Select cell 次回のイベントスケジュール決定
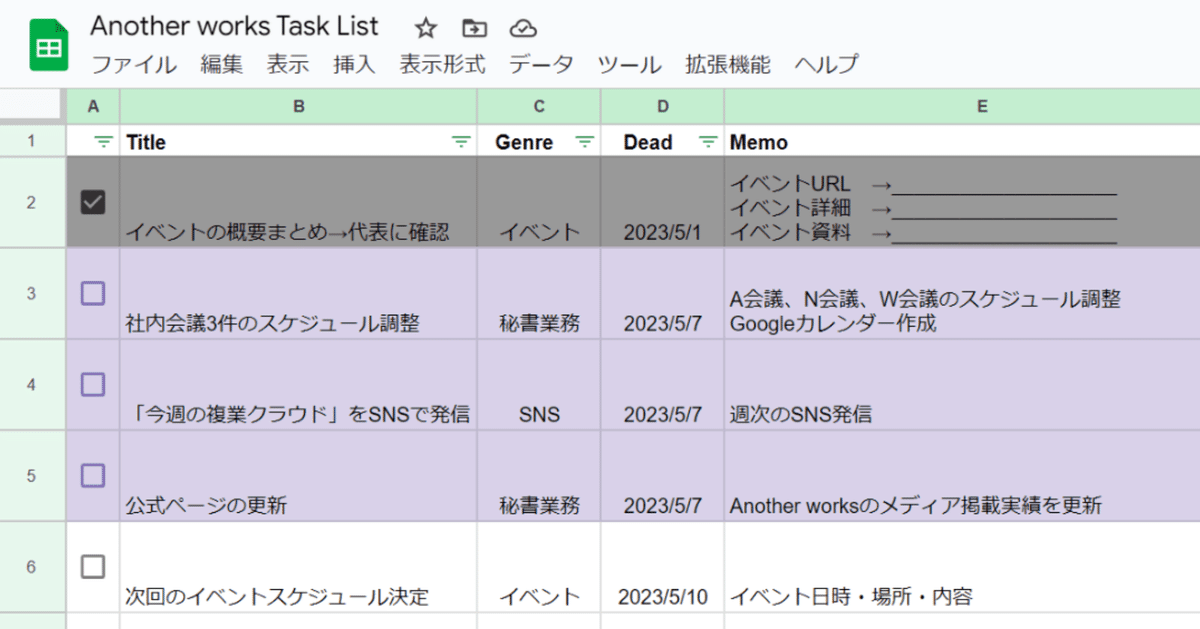The image size is (1200, 629). coord(298,567)
